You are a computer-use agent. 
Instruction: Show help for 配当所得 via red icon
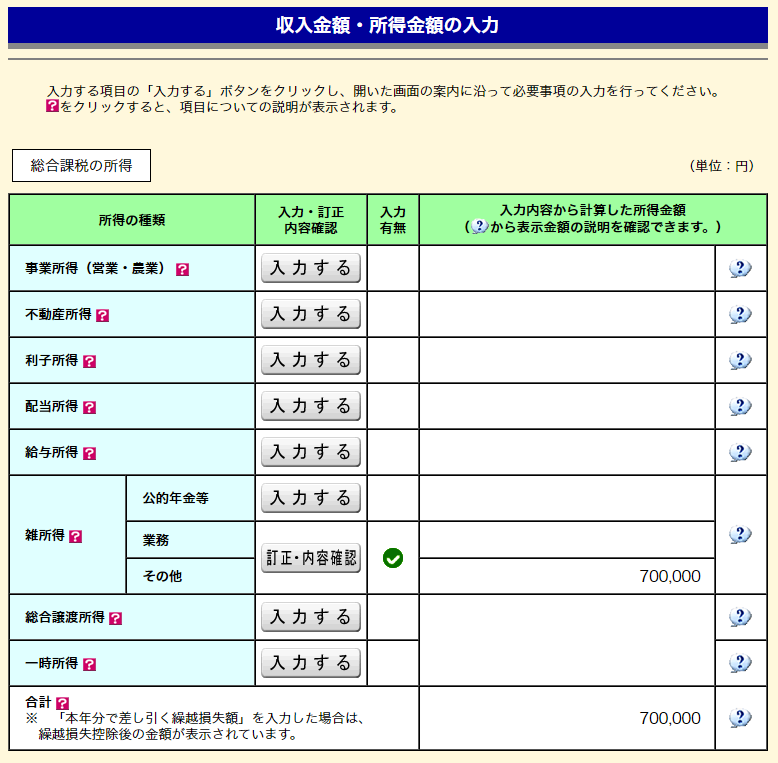(89, 407)
